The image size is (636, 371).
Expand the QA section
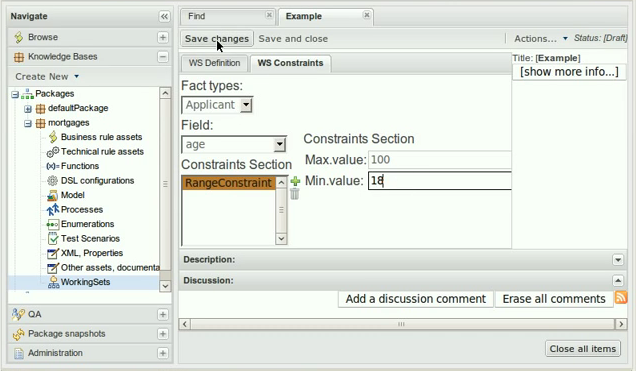[163, 315]
